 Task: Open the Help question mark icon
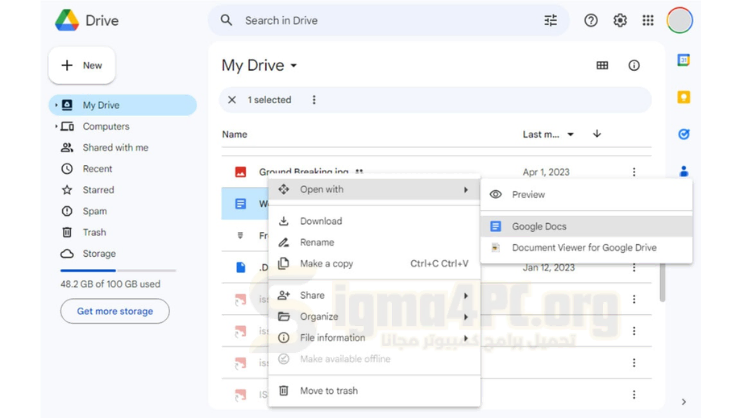point(591,20)
